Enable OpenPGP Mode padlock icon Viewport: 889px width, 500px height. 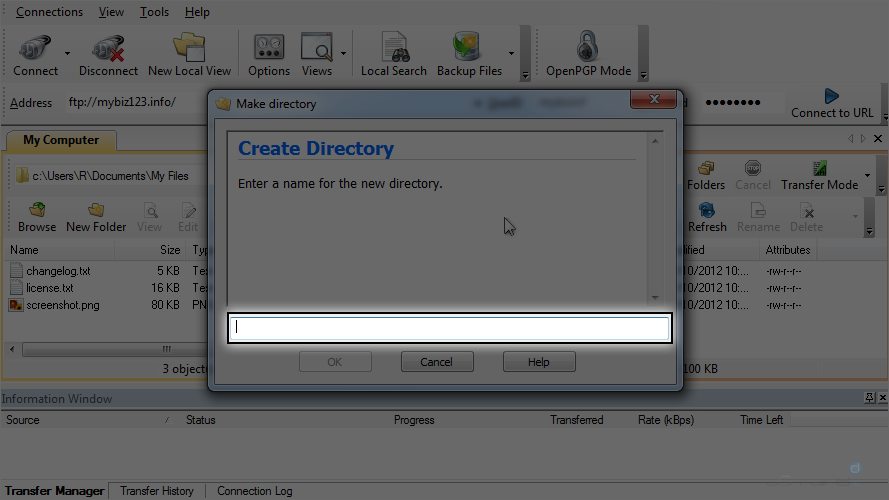(588, 50)
